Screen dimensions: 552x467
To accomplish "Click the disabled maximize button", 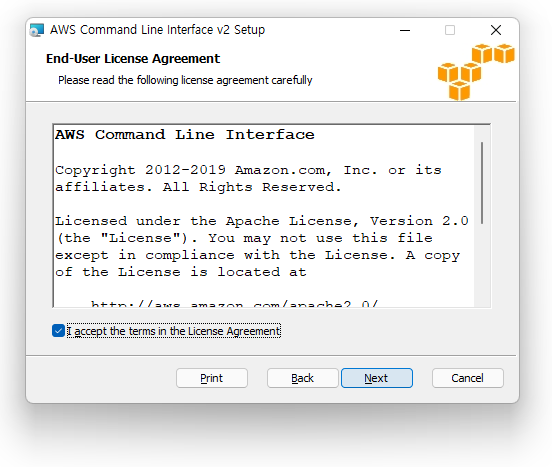I will 450,30.
